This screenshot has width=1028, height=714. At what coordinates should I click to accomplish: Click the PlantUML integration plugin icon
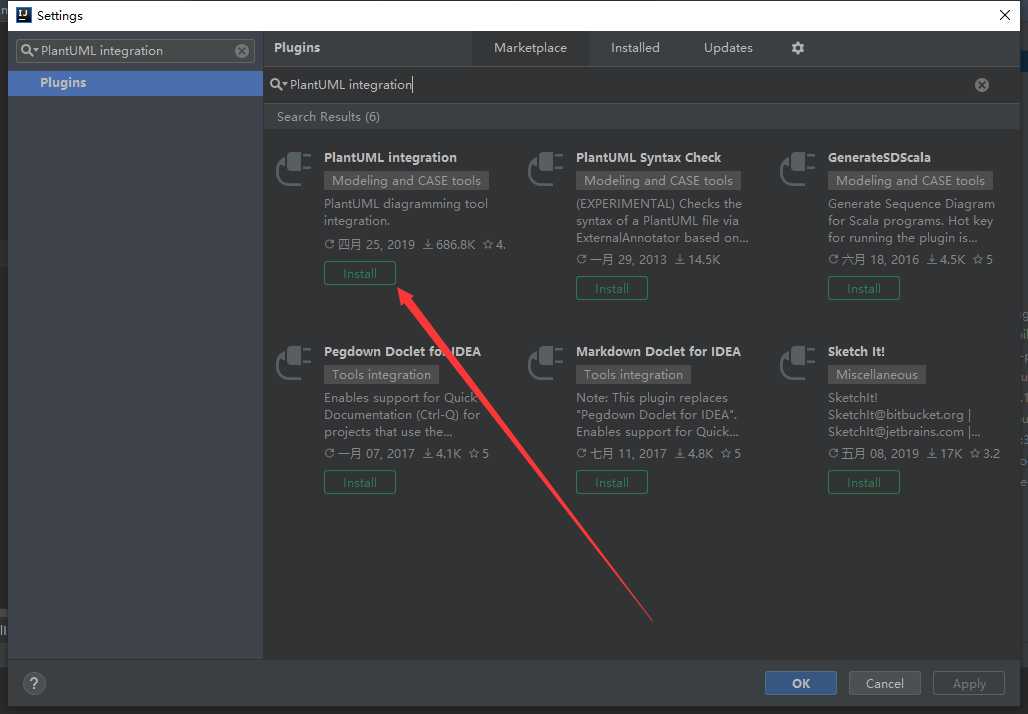(x=294, y=169)
